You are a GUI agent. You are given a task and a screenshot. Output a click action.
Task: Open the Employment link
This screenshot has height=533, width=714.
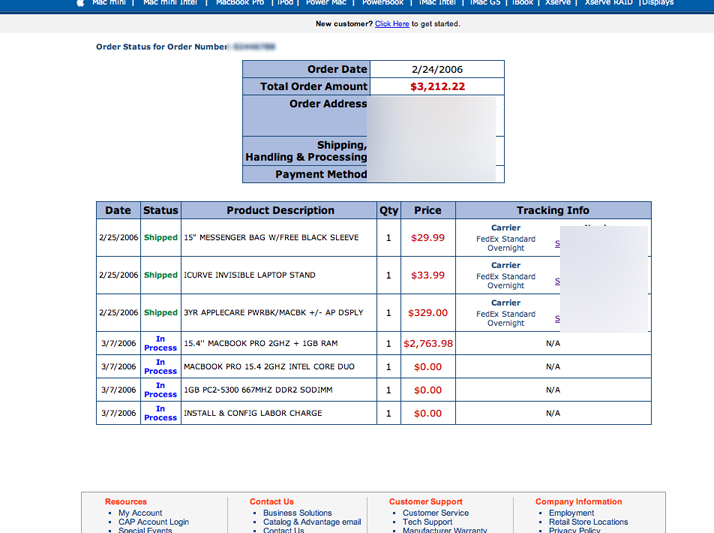[571, 513]
